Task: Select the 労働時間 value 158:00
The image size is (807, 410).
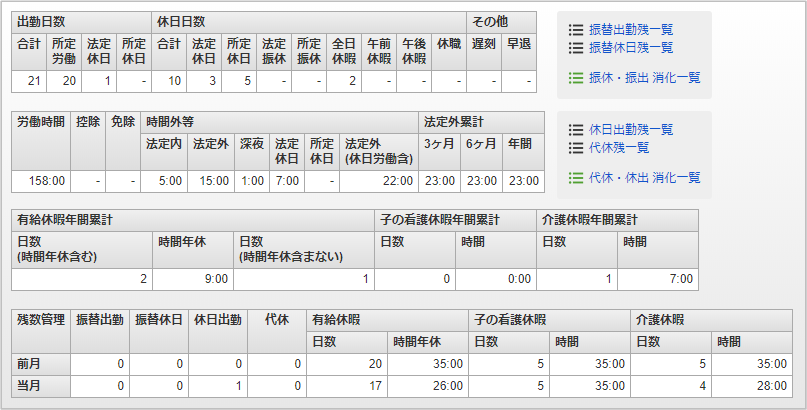Action: tap(41, 182)
